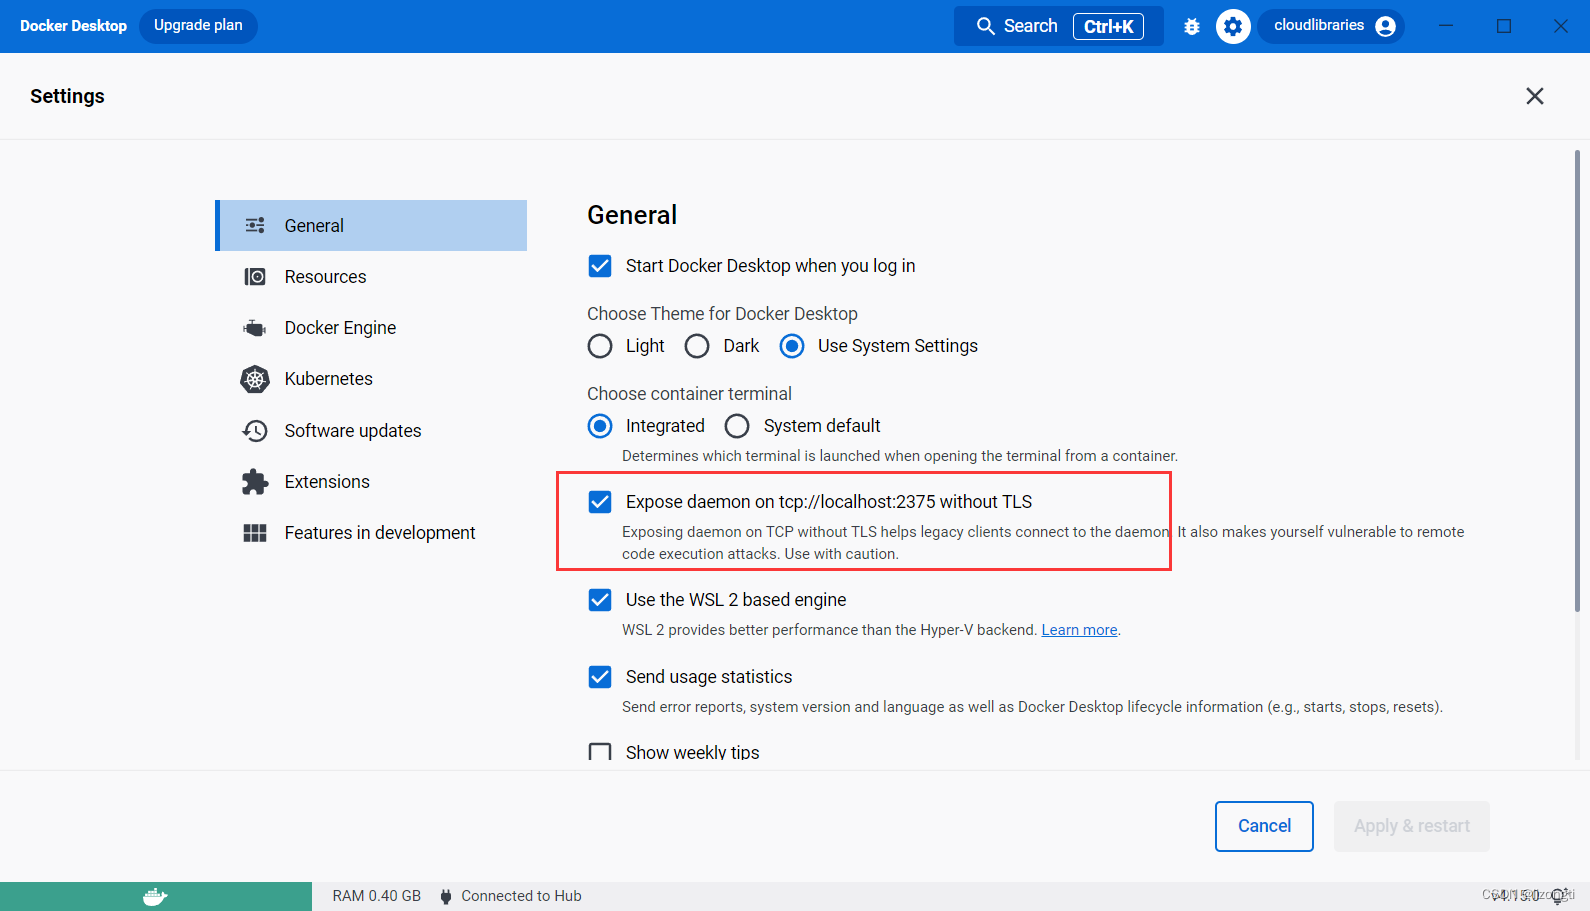1590x911 pixels.
Task: Enable Show weekly tips checkbox
Action: coord(600,752)
